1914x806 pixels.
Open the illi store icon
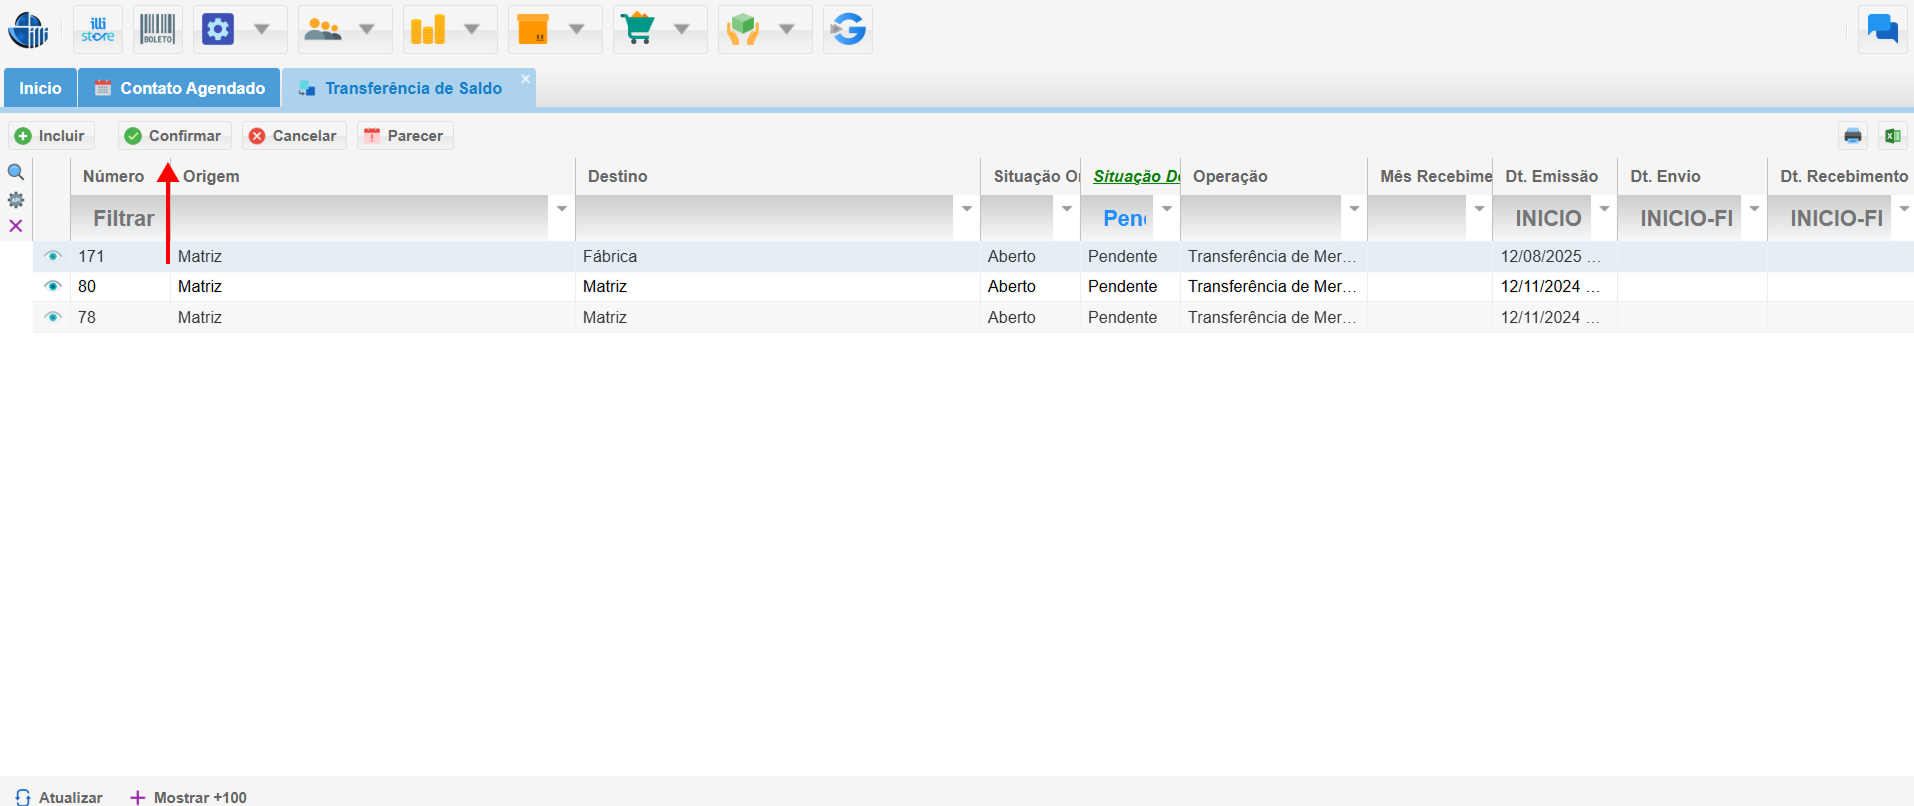pos(98,30)
